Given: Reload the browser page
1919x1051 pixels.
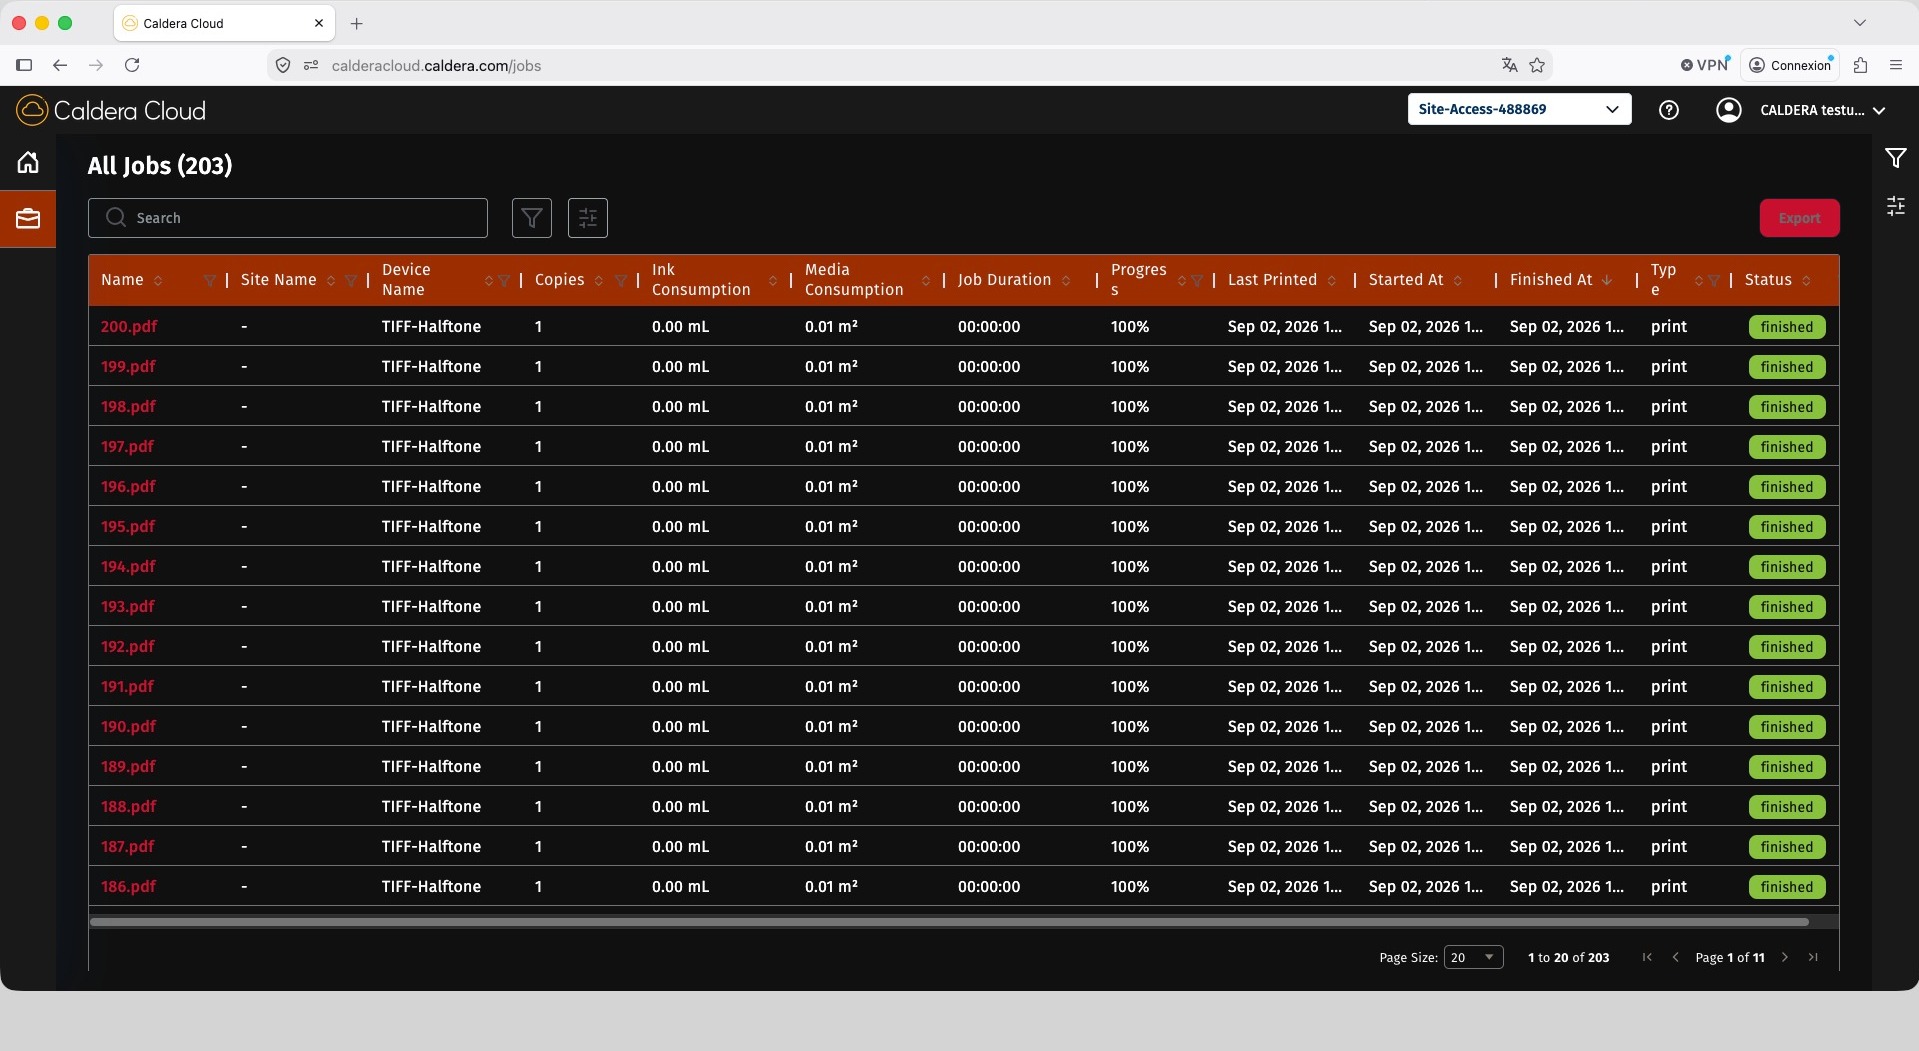Looking at the screenshot, I should pyautogui.click(x=132, y=65).
